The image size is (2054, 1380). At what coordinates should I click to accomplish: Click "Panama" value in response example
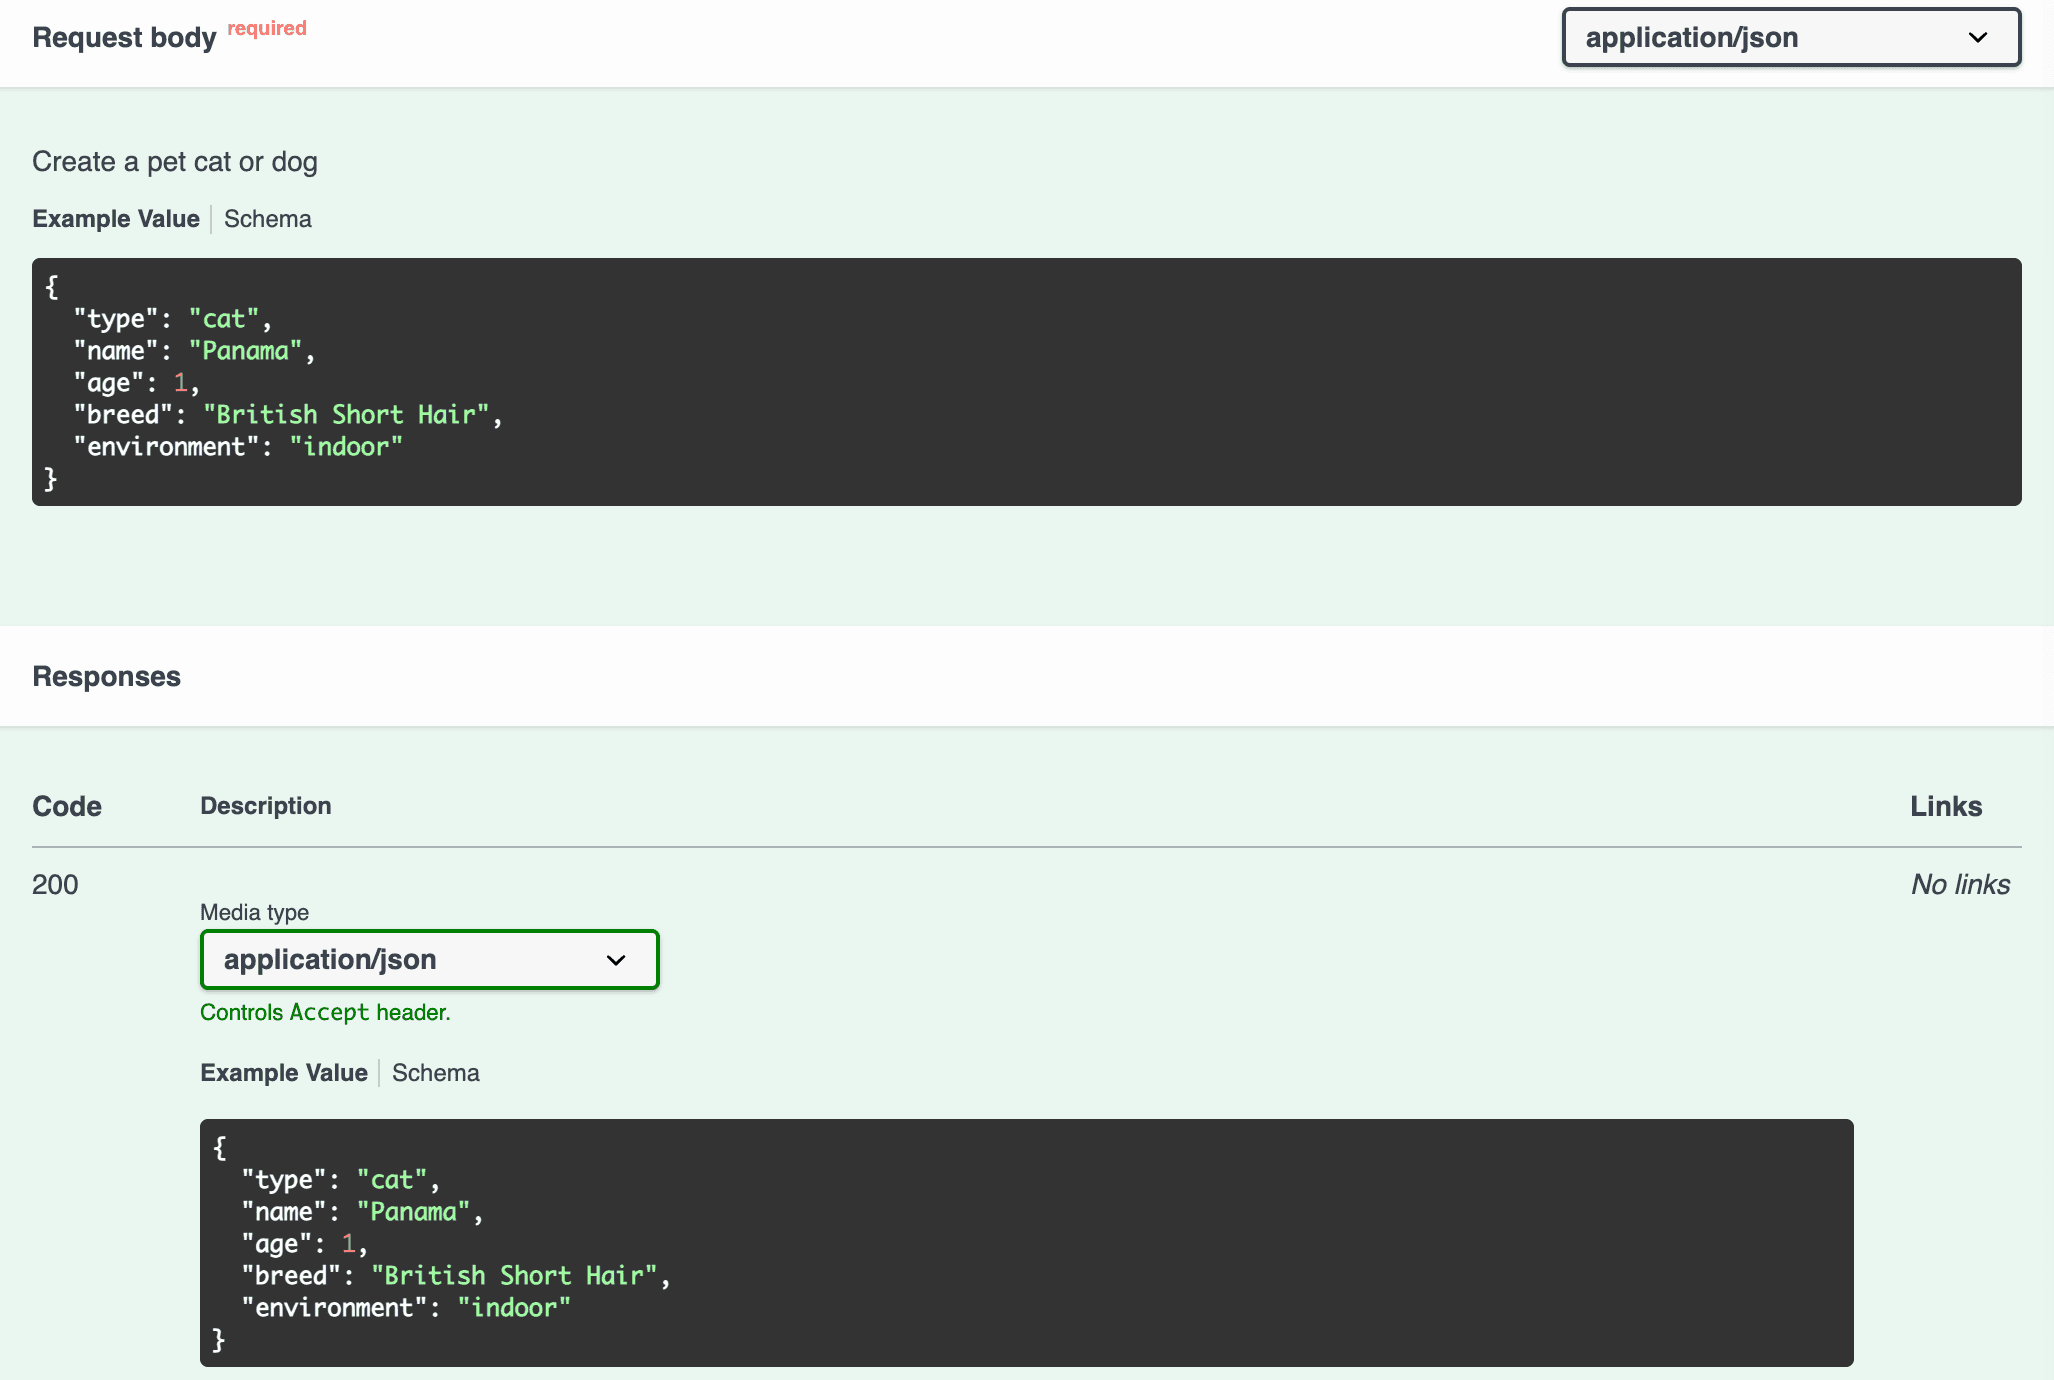pos(414,1212)
